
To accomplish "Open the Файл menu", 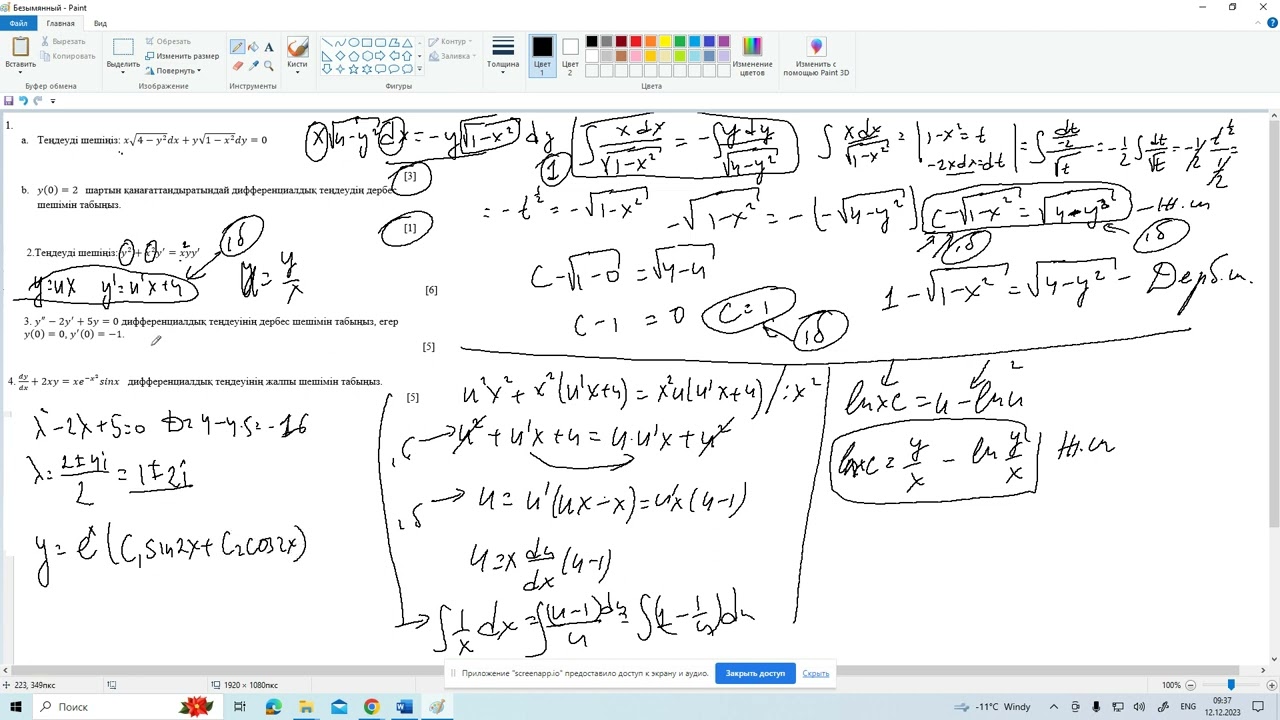I will [18, 23].
